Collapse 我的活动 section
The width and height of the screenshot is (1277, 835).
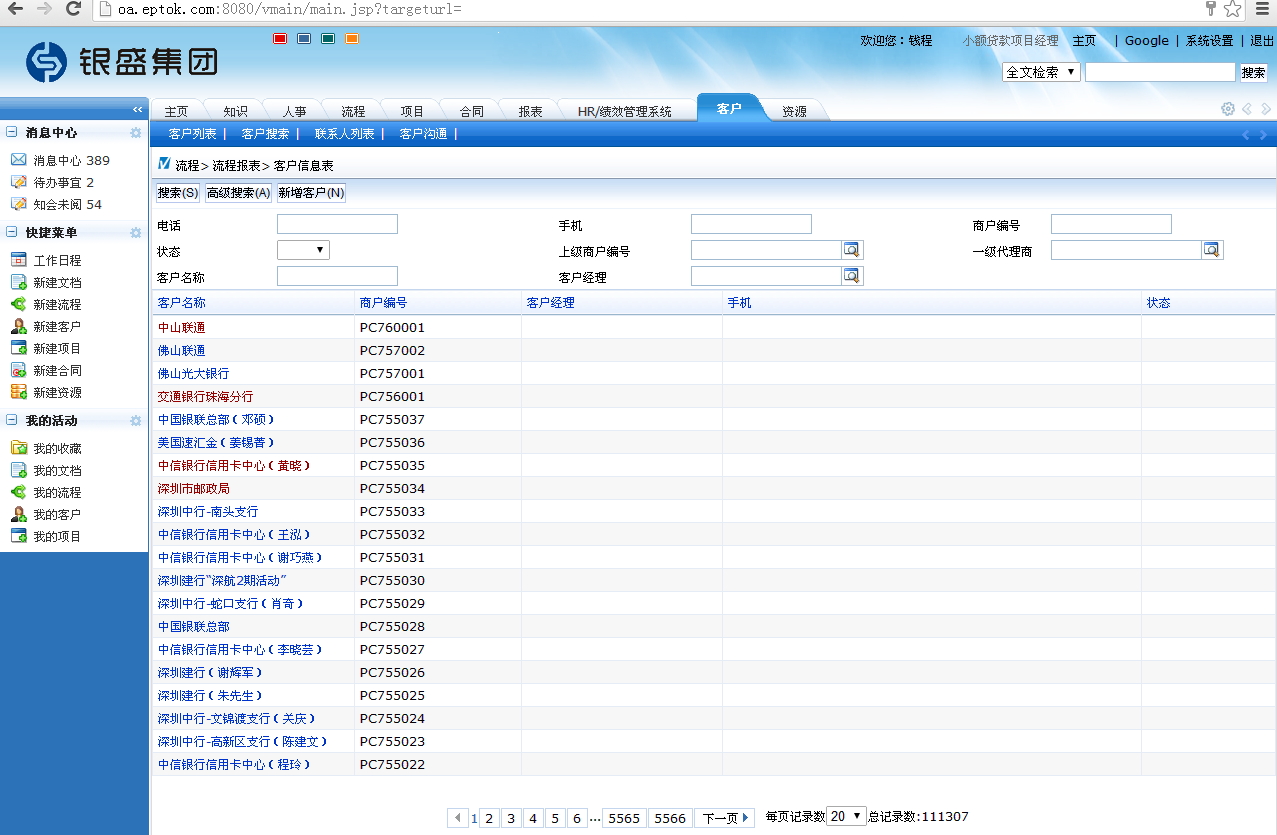(12, 420)
